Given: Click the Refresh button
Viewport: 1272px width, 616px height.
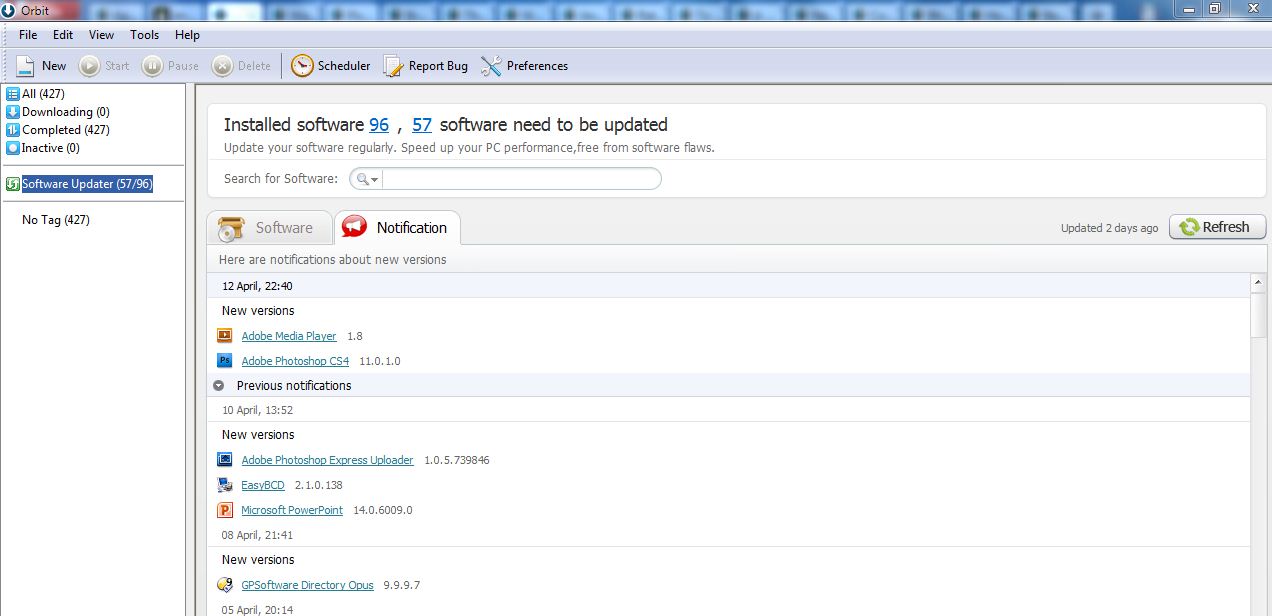Looking at the screenshot, I should (1217, 227).
